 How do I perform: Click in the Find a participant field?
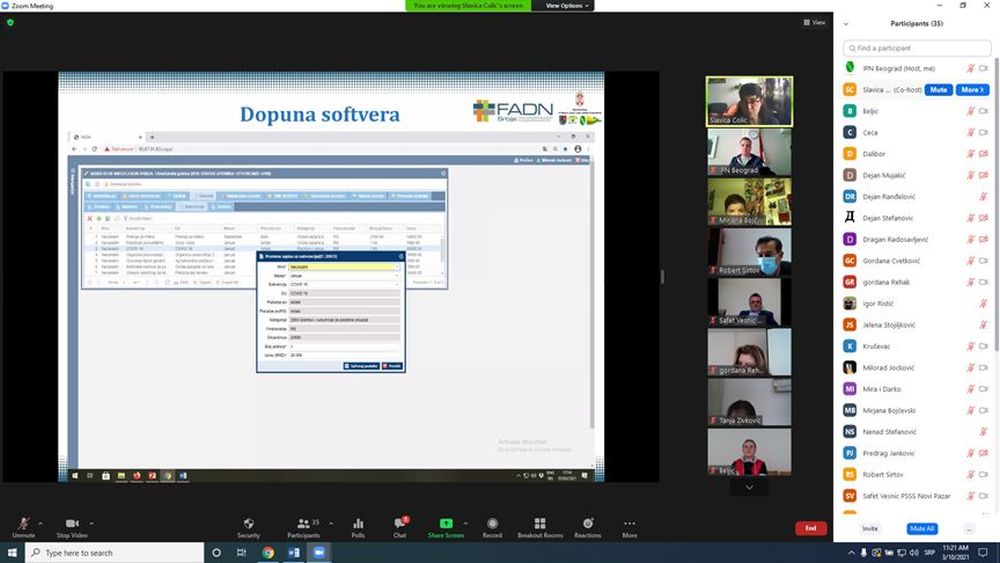917,48
